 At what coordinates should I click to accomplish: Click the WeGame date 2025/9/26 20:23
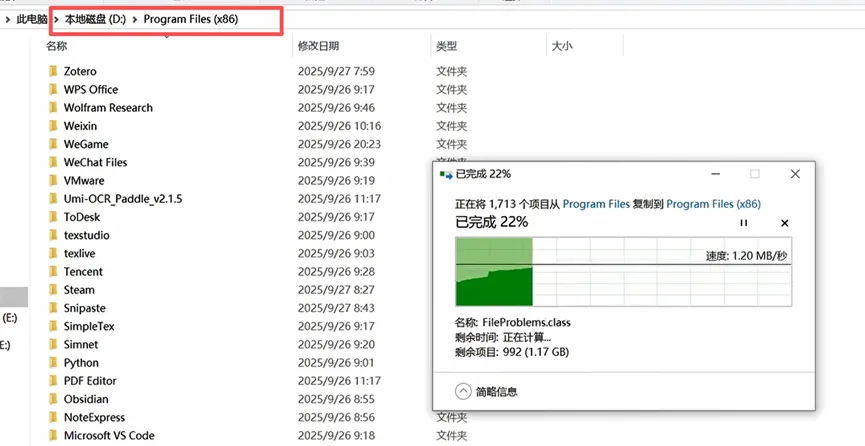click(339, 144)
